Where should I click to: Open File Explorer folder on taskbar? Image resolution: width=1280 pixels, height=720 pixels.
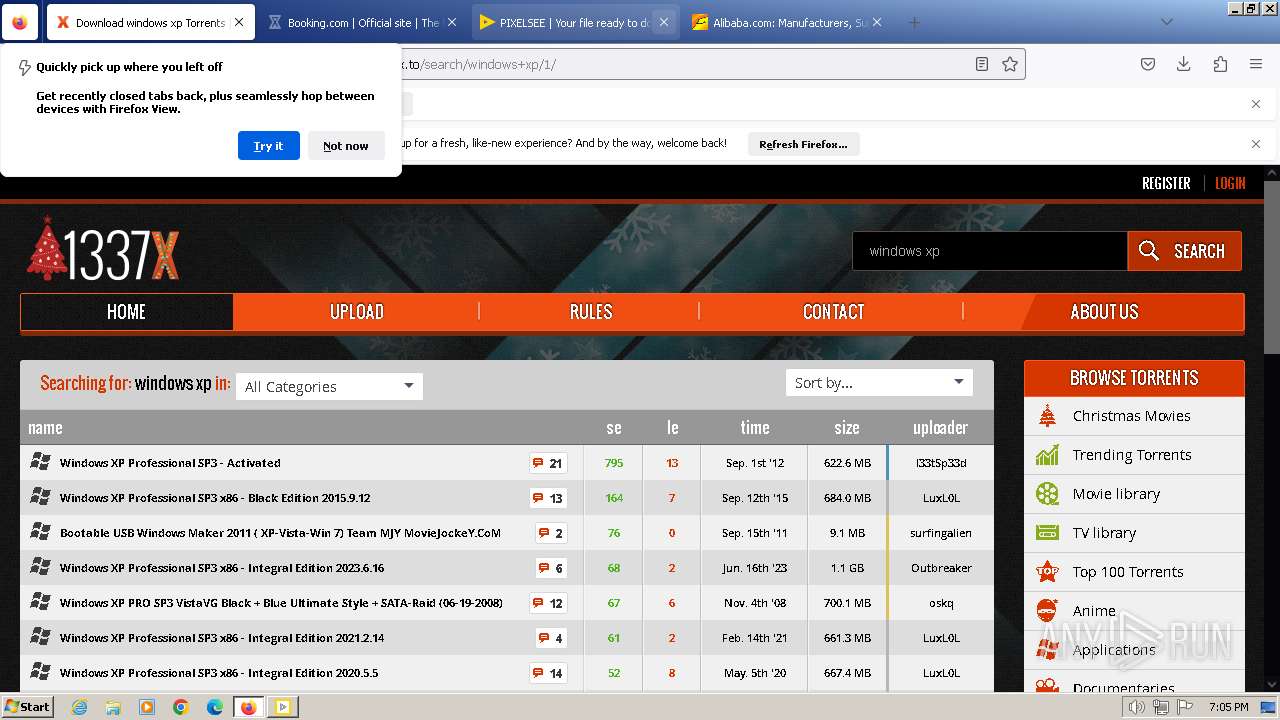113,707
